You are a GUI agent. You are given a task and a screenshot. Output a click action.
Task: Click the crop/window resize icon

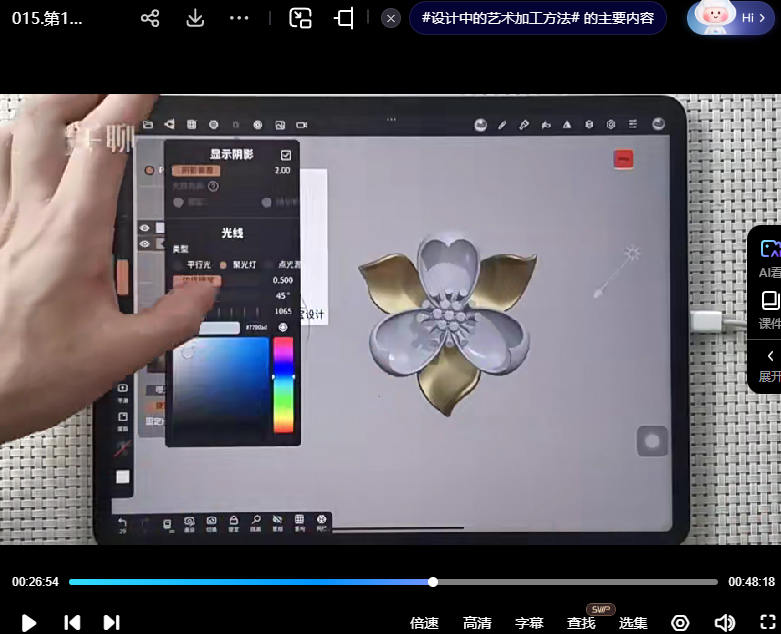(344, 18)
